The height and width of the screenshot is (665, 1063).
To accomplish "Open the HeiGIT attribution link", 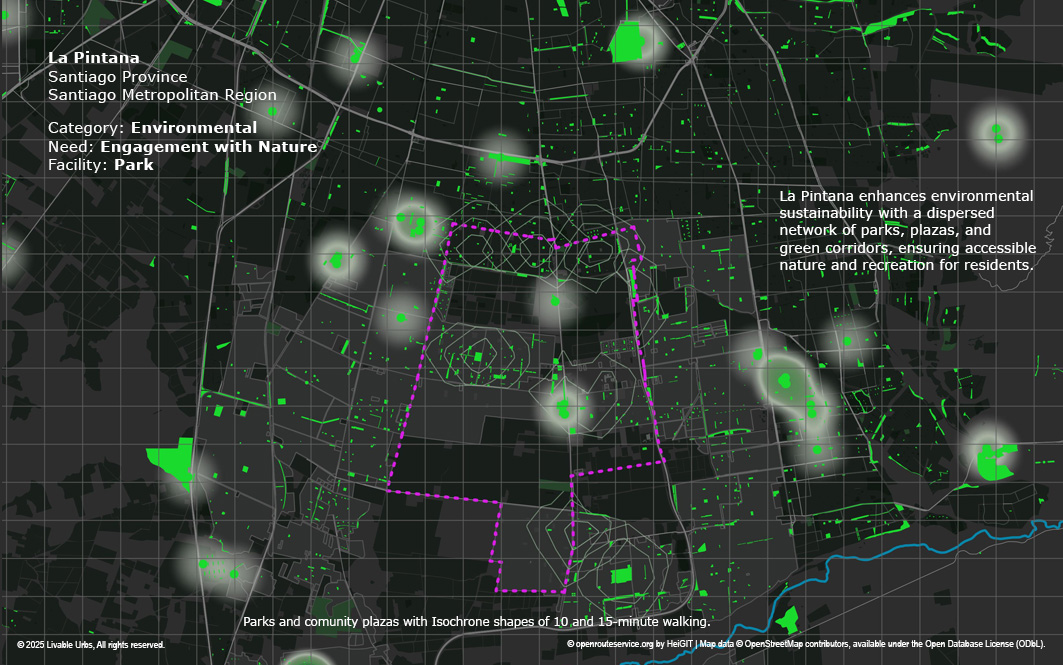I will pyautogui.click(x=680, y=645).
